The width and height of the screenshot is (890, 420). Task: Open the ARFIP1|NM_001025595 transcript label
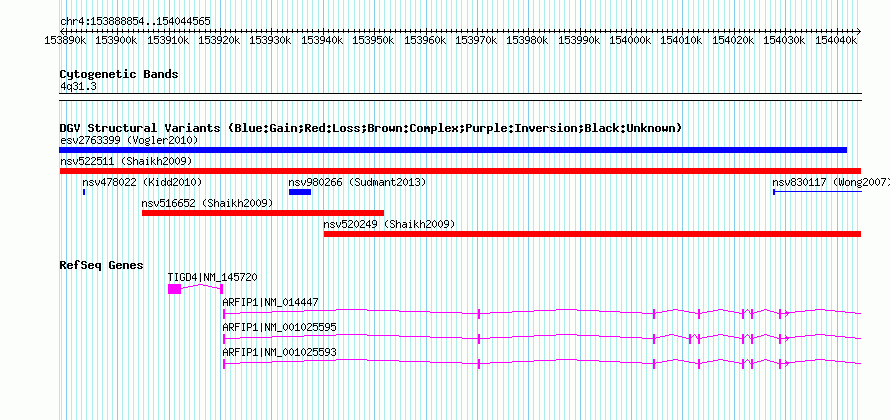click(x=280, y=327)
